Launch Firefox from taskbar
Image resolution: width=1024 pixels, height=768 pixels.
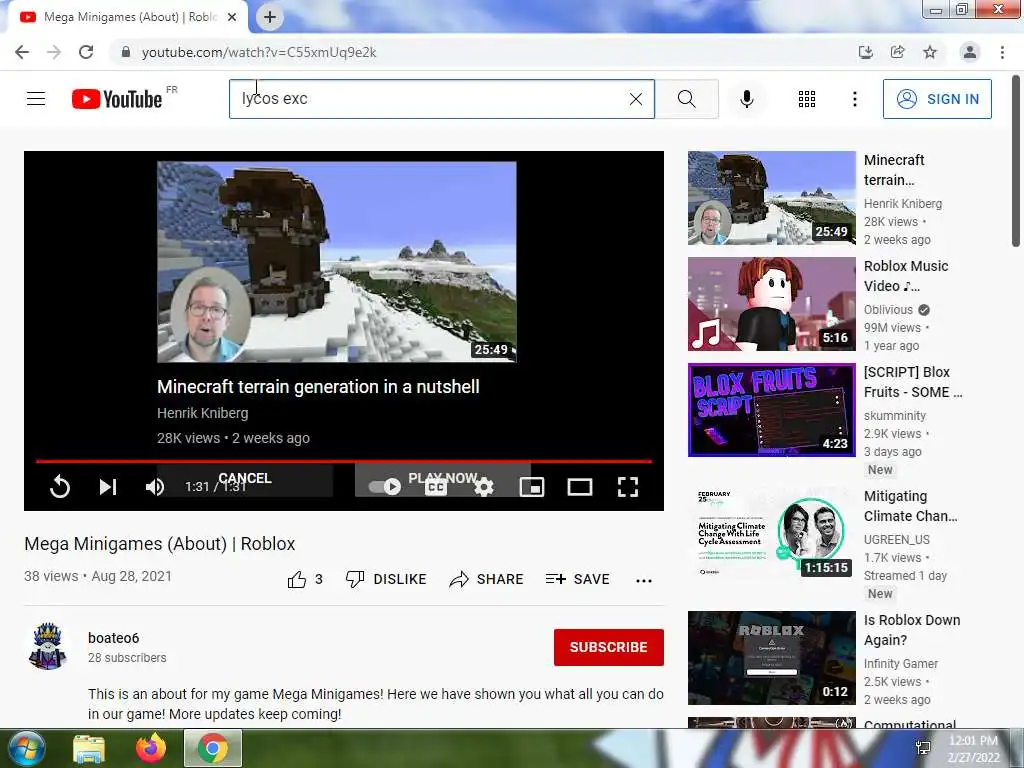tap(151, 748)
